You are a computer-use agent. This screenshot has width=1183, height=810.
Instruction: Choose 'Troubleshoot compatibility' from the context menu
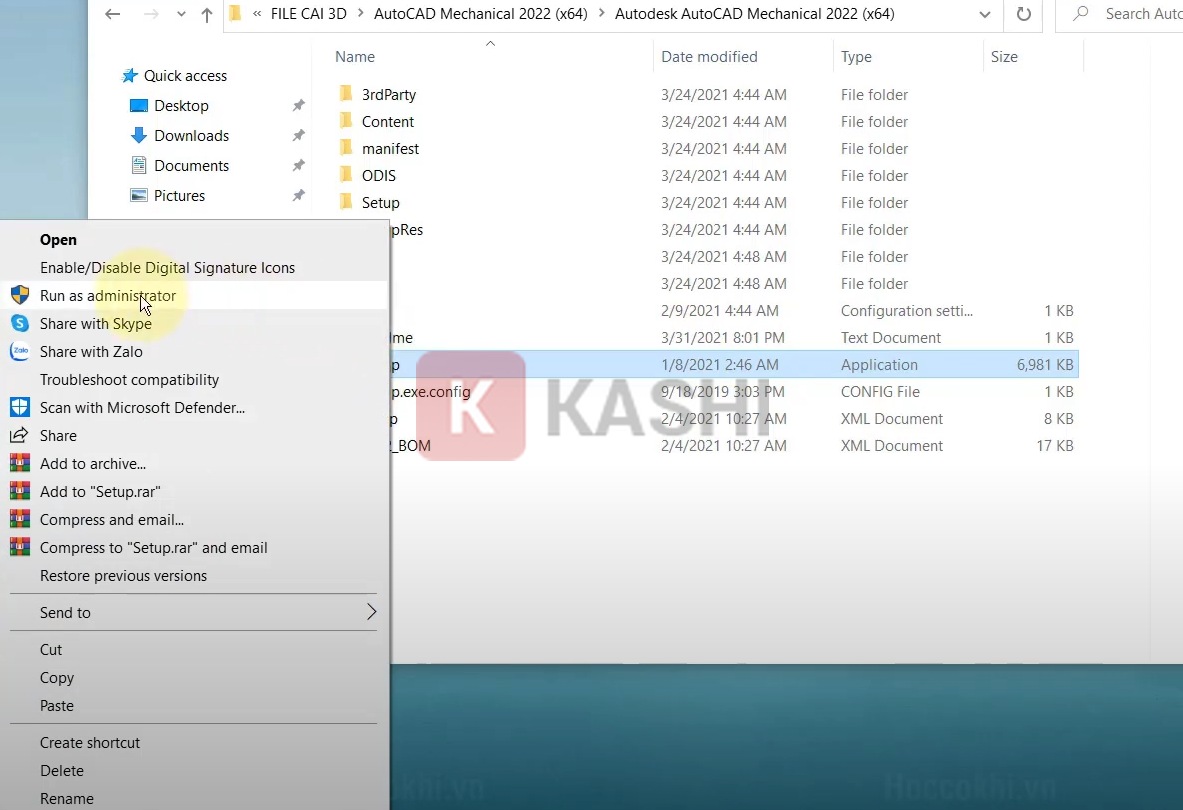(129, 379)
